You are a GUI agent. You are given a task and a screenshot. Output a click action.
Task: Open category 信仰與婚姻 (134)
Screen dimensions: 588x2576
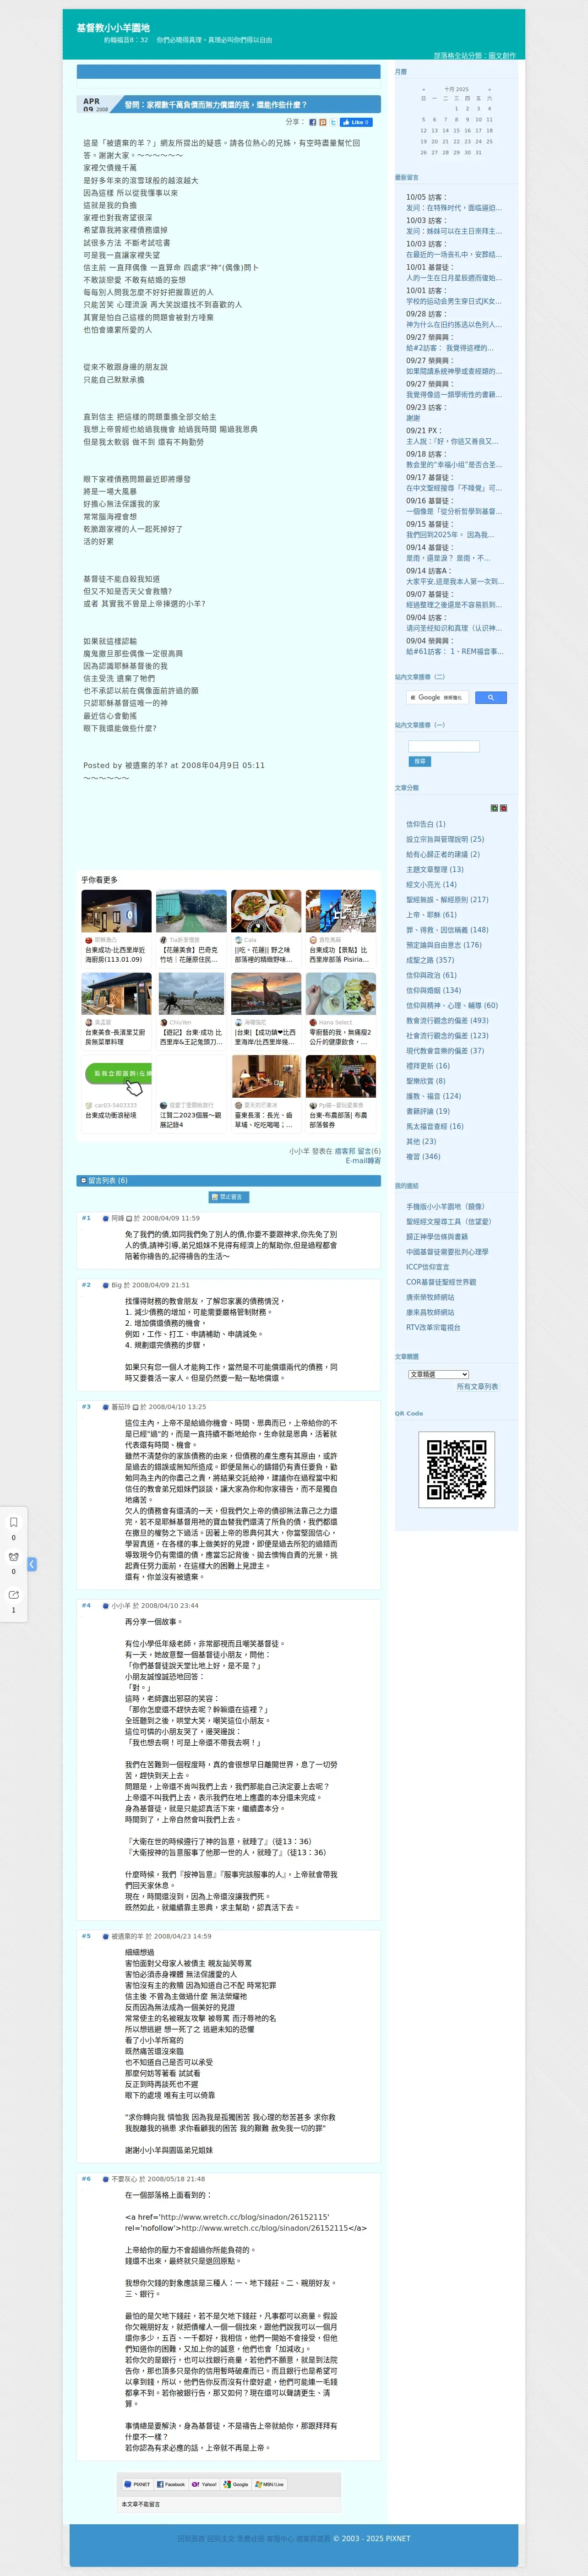(x=434, y=990)
